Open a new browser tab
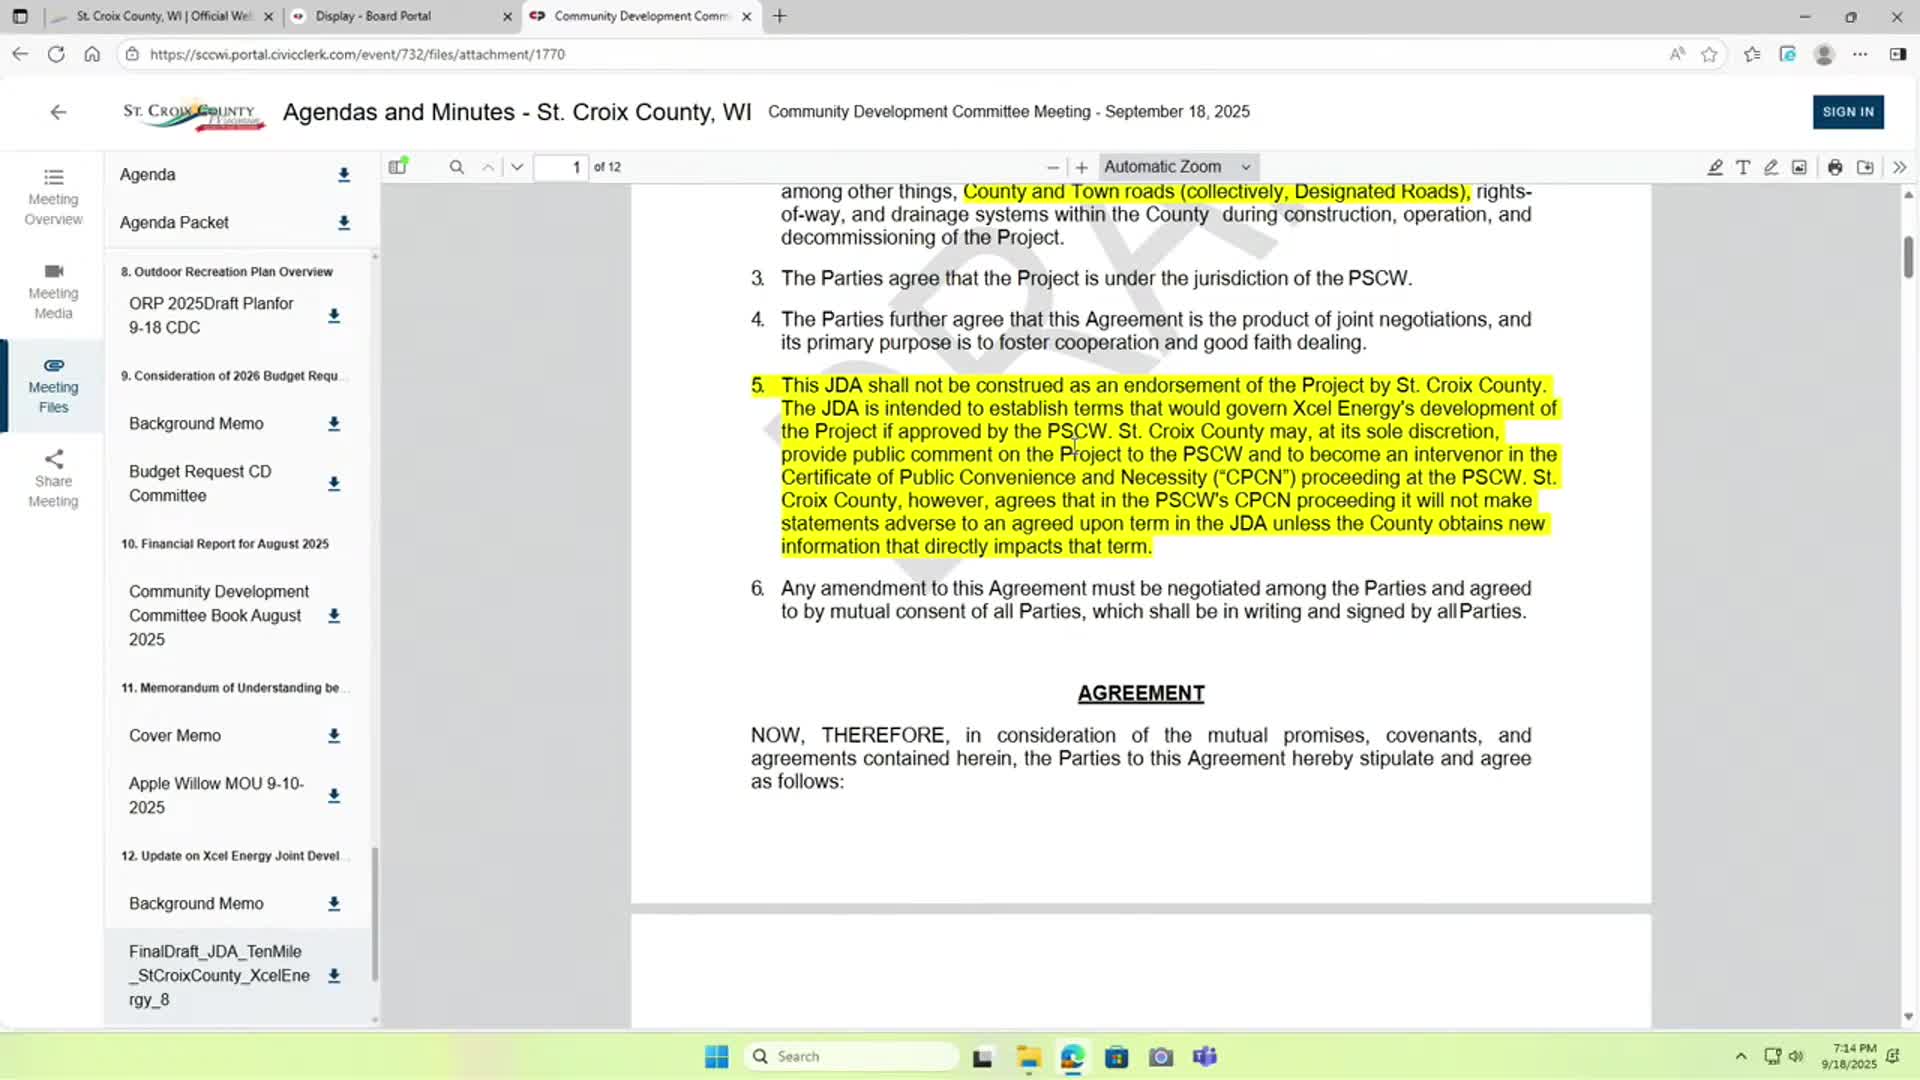1920x1080 pixels. click(x=780, y=16)
